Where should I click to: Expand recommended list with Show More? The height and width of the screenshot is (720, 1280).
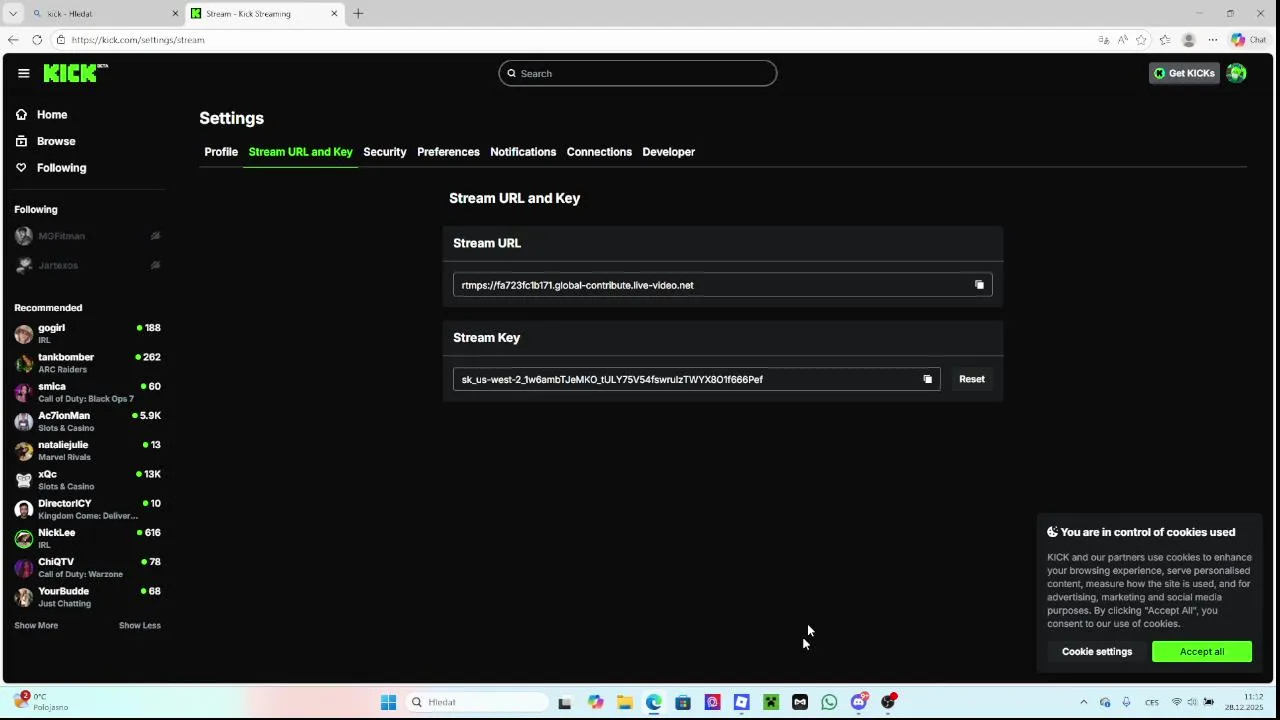tap(36, 625)
